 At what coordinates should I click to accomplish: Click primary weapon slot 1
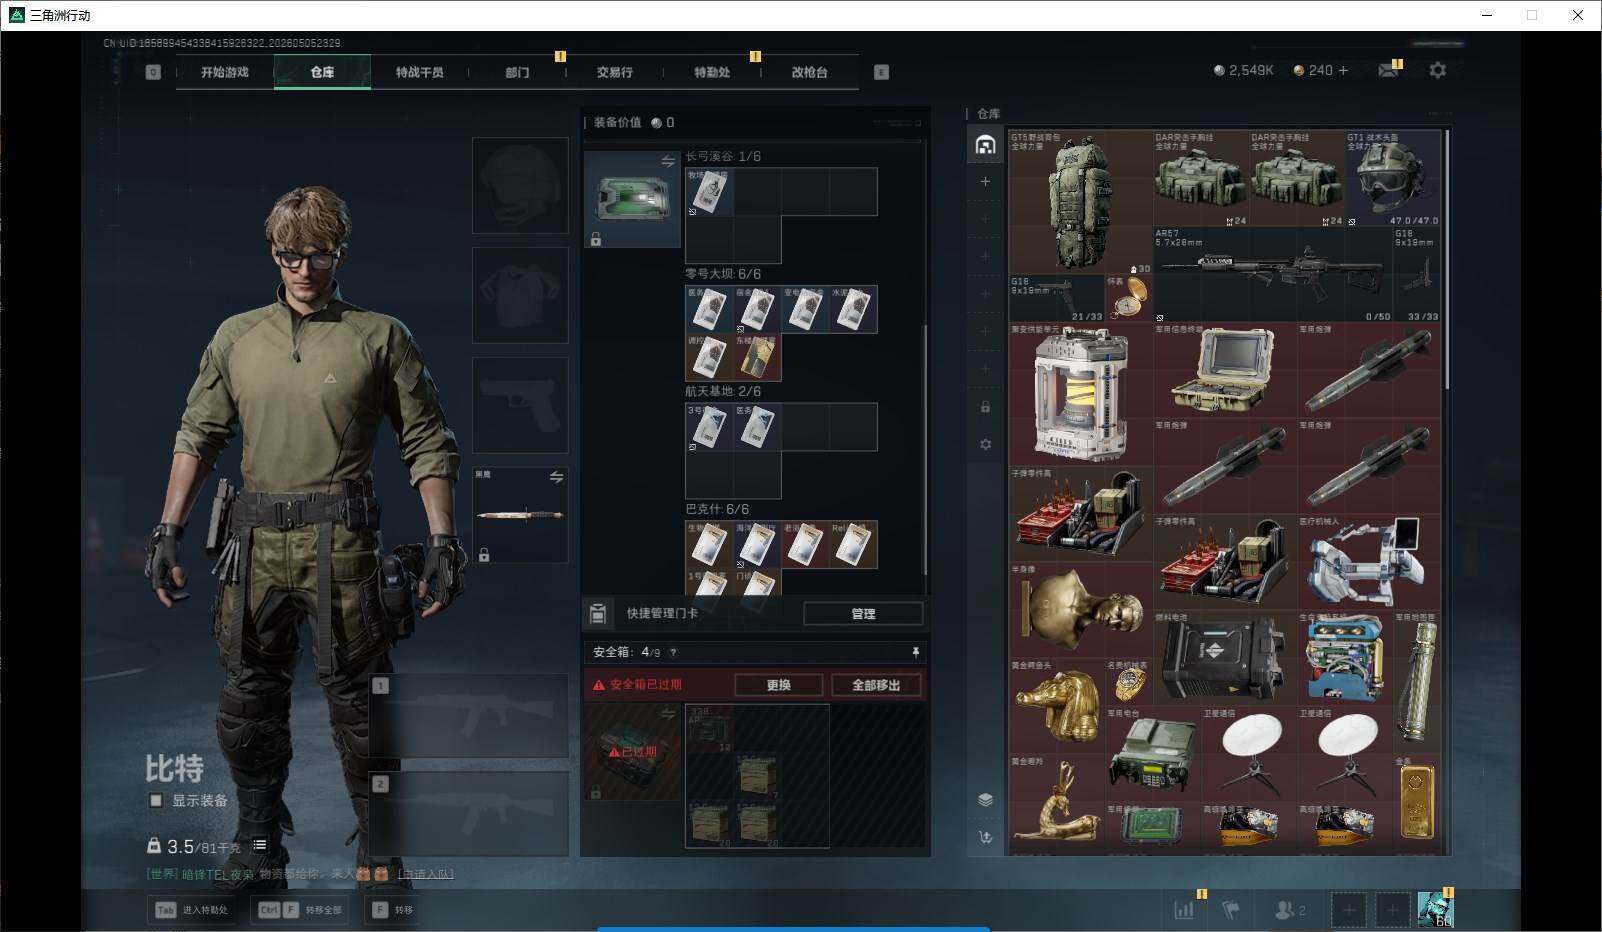469,716
